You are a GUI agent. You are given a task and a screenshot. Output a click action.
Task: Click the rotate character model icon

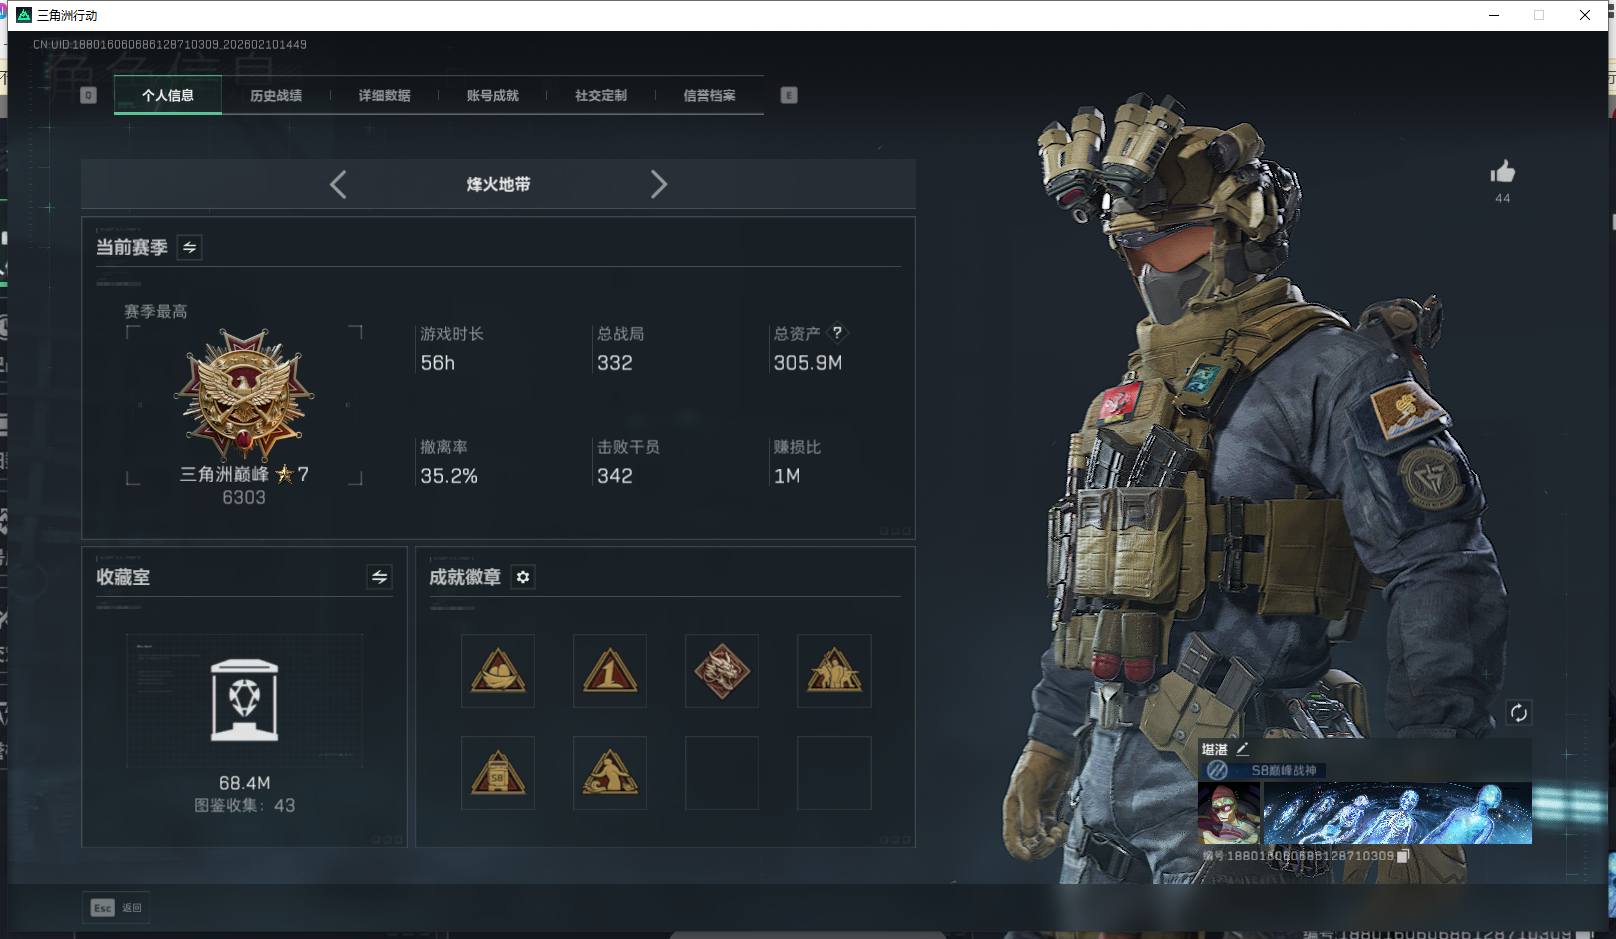tap(1518, 713)
